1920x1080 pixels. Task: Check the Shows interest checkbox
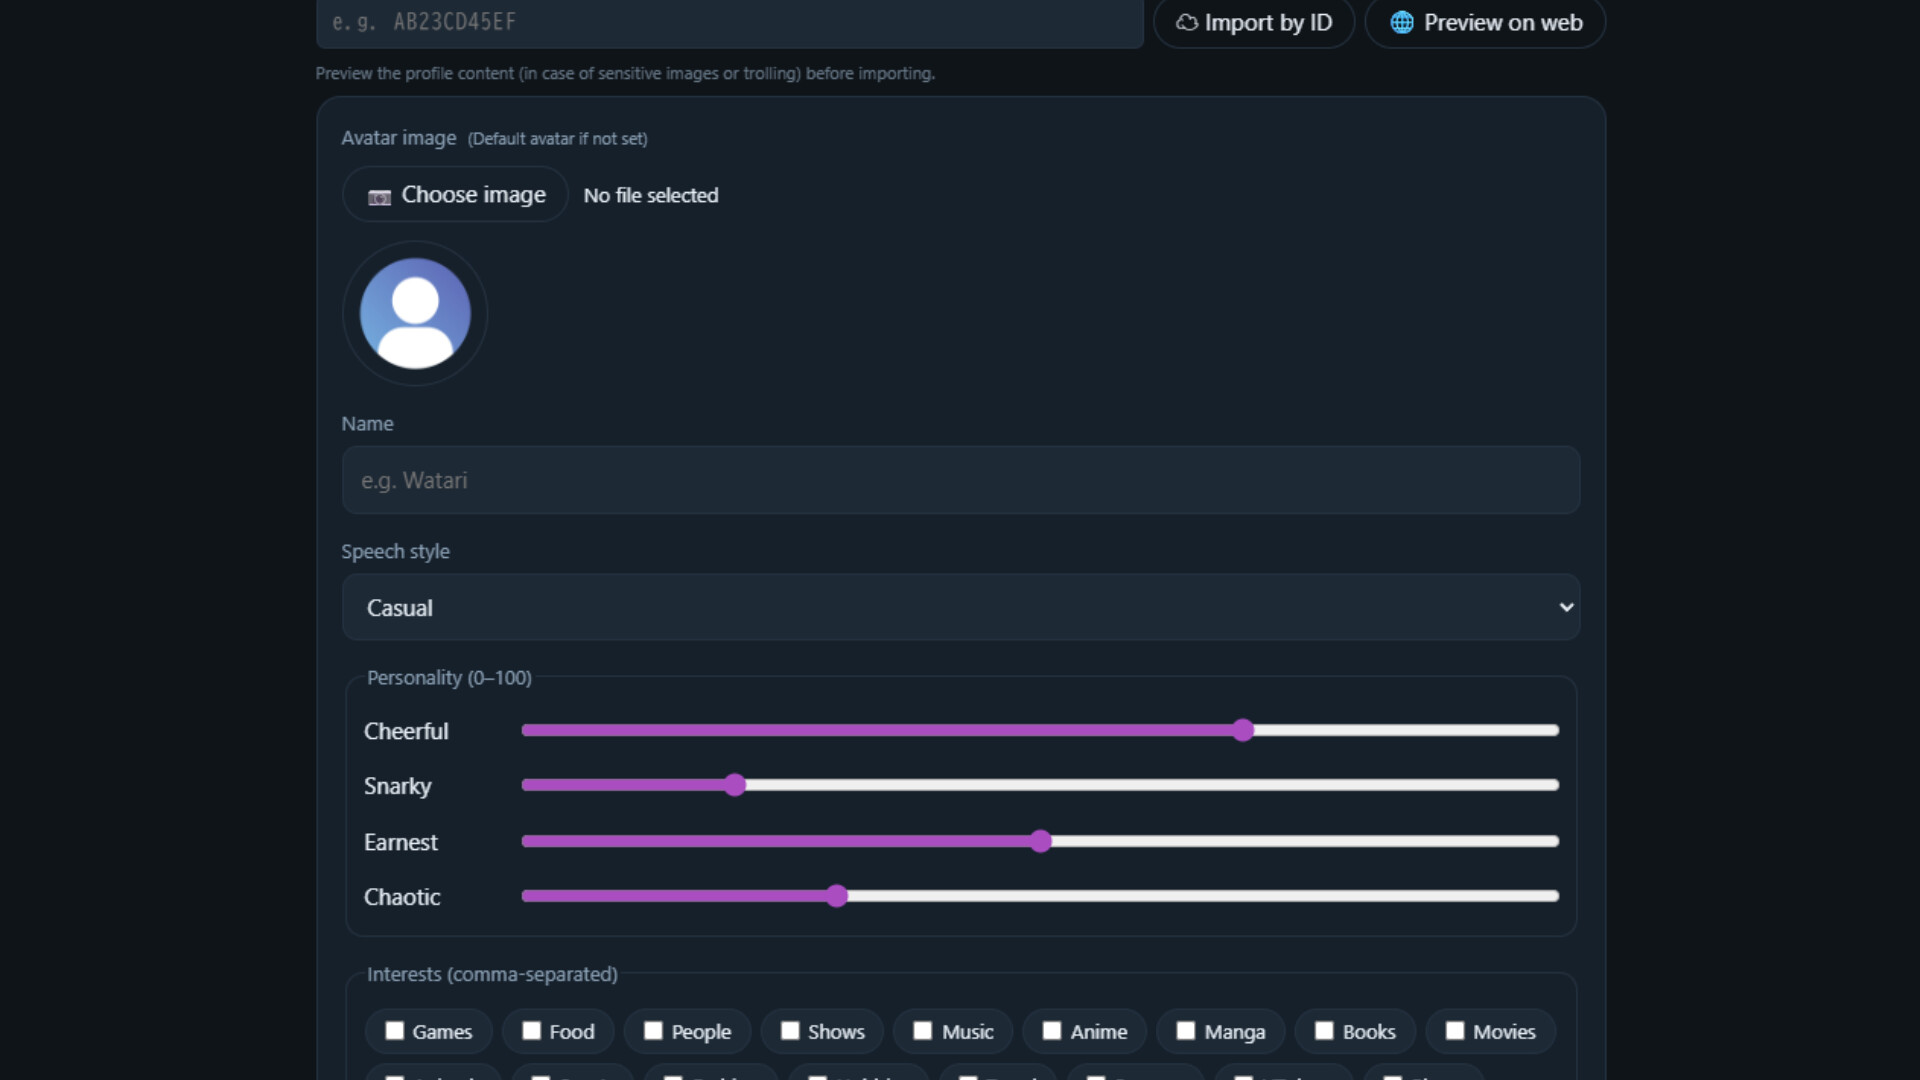point(790,1030)
